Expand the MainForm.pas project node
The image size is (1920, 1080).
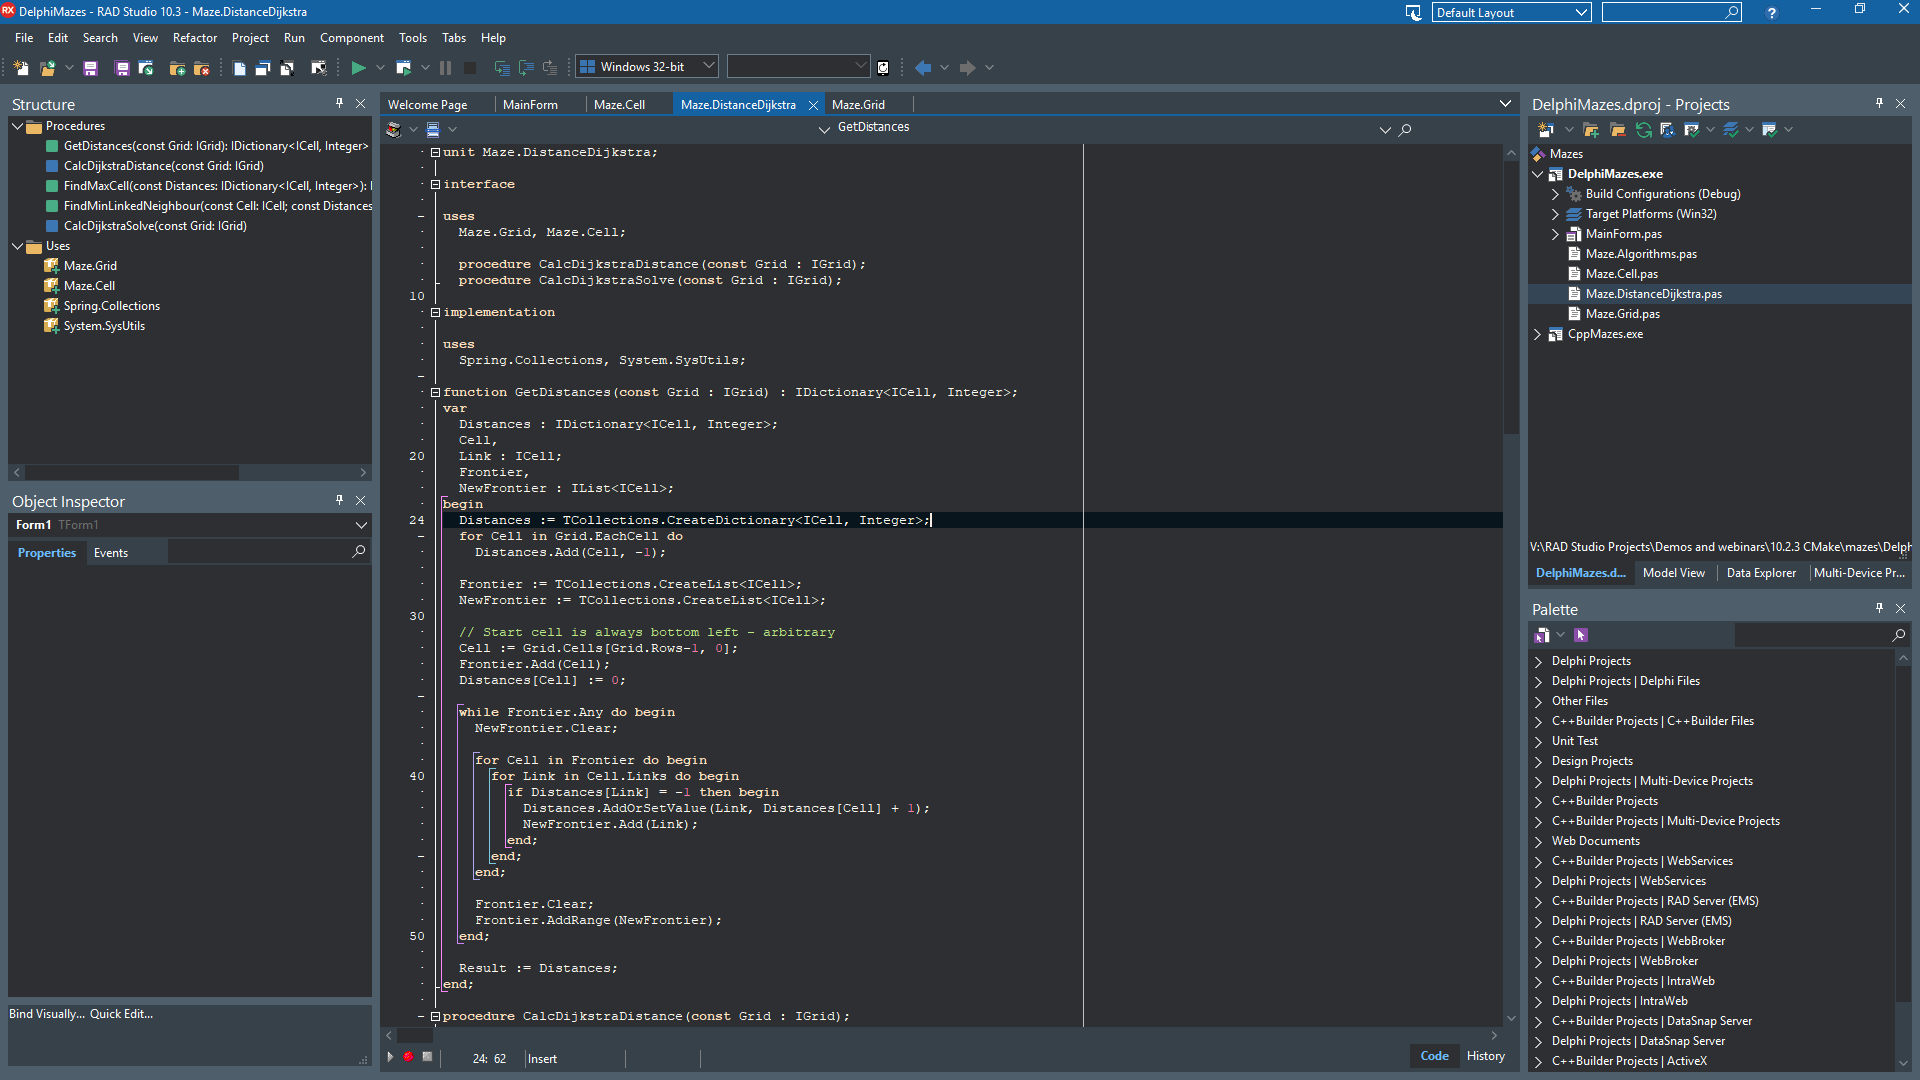click(x=1555, y=234)
